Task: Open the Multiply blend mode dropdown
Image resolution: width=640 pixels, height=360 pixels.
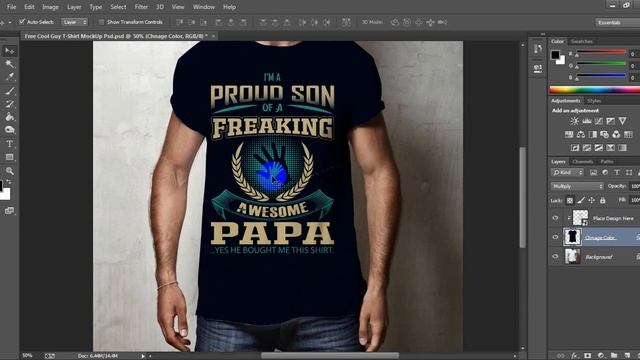Action: (x=577, y=186)
